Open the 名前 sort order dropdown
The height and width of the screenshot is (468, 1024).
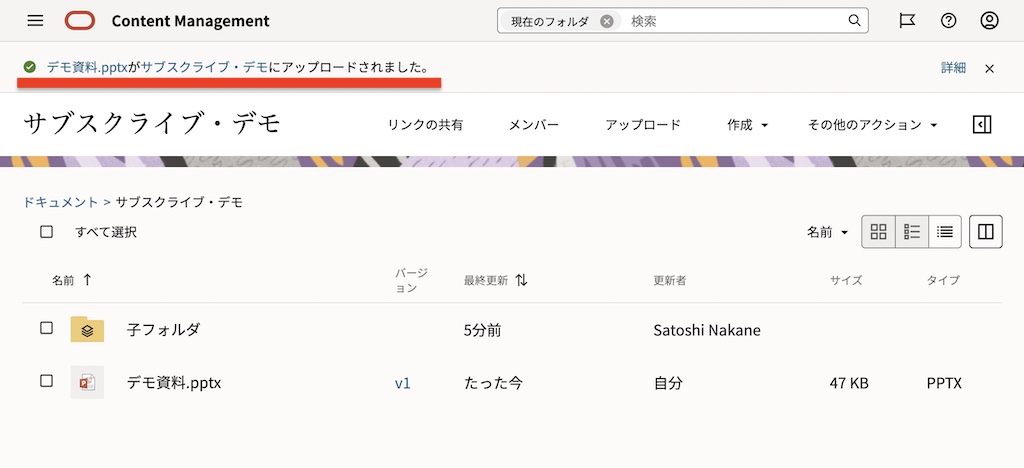click(827, 232)
